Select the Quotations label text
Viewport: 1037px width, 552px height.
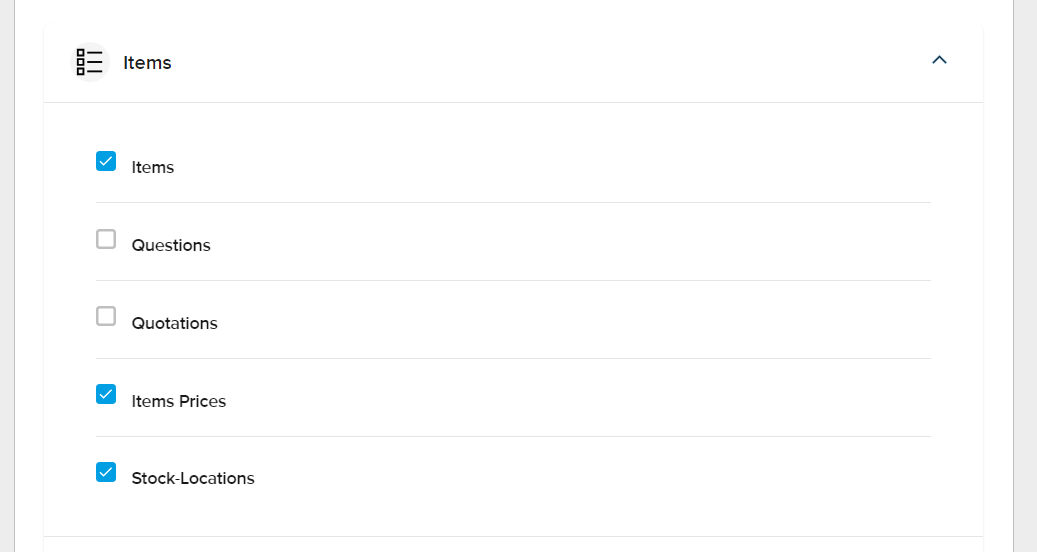coord(175,323)
